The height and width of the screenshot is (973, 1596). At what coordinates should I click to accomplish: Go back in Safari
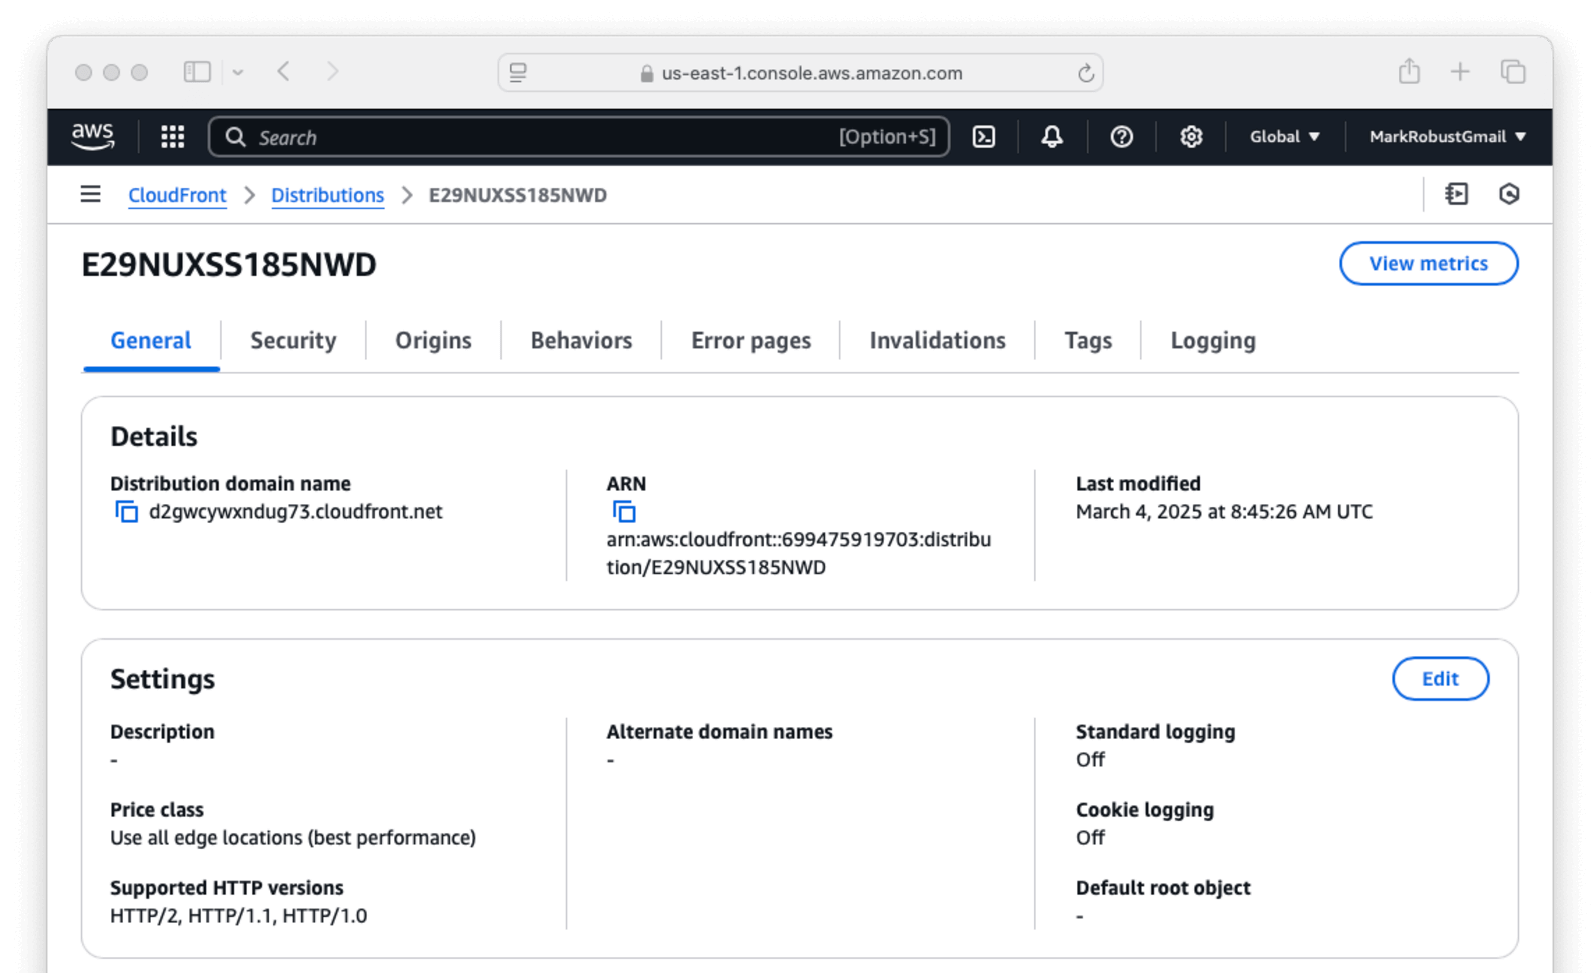tap(284, 72)
